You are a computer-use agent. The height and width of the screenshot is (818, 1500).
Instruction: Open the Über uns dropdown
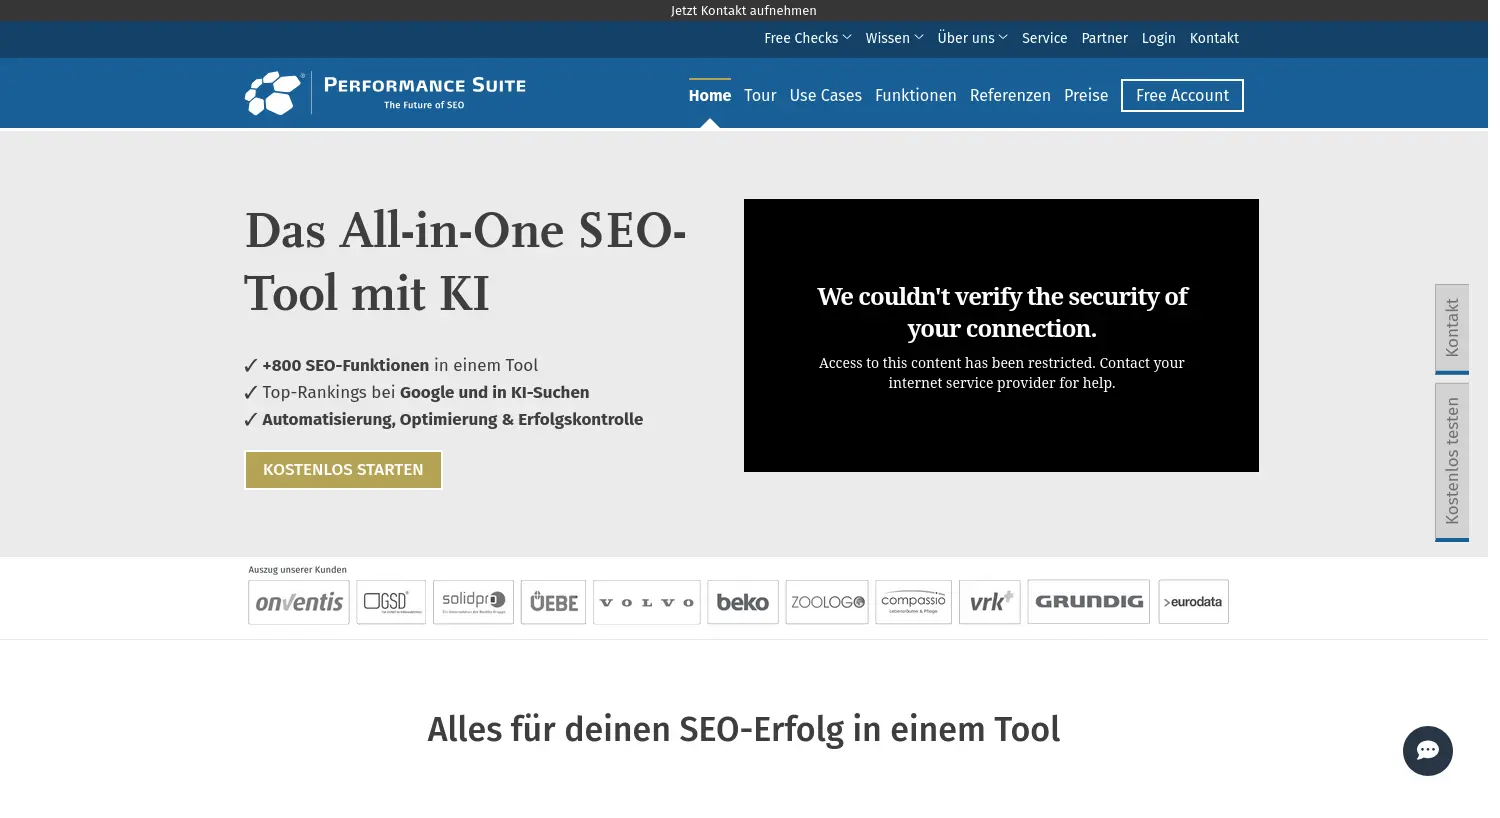[x=971, y=38]
